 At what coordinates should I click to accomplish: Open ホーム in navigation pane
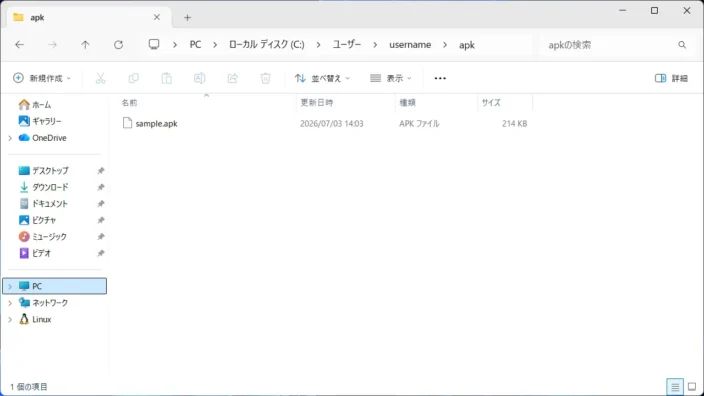coord(41,105)
